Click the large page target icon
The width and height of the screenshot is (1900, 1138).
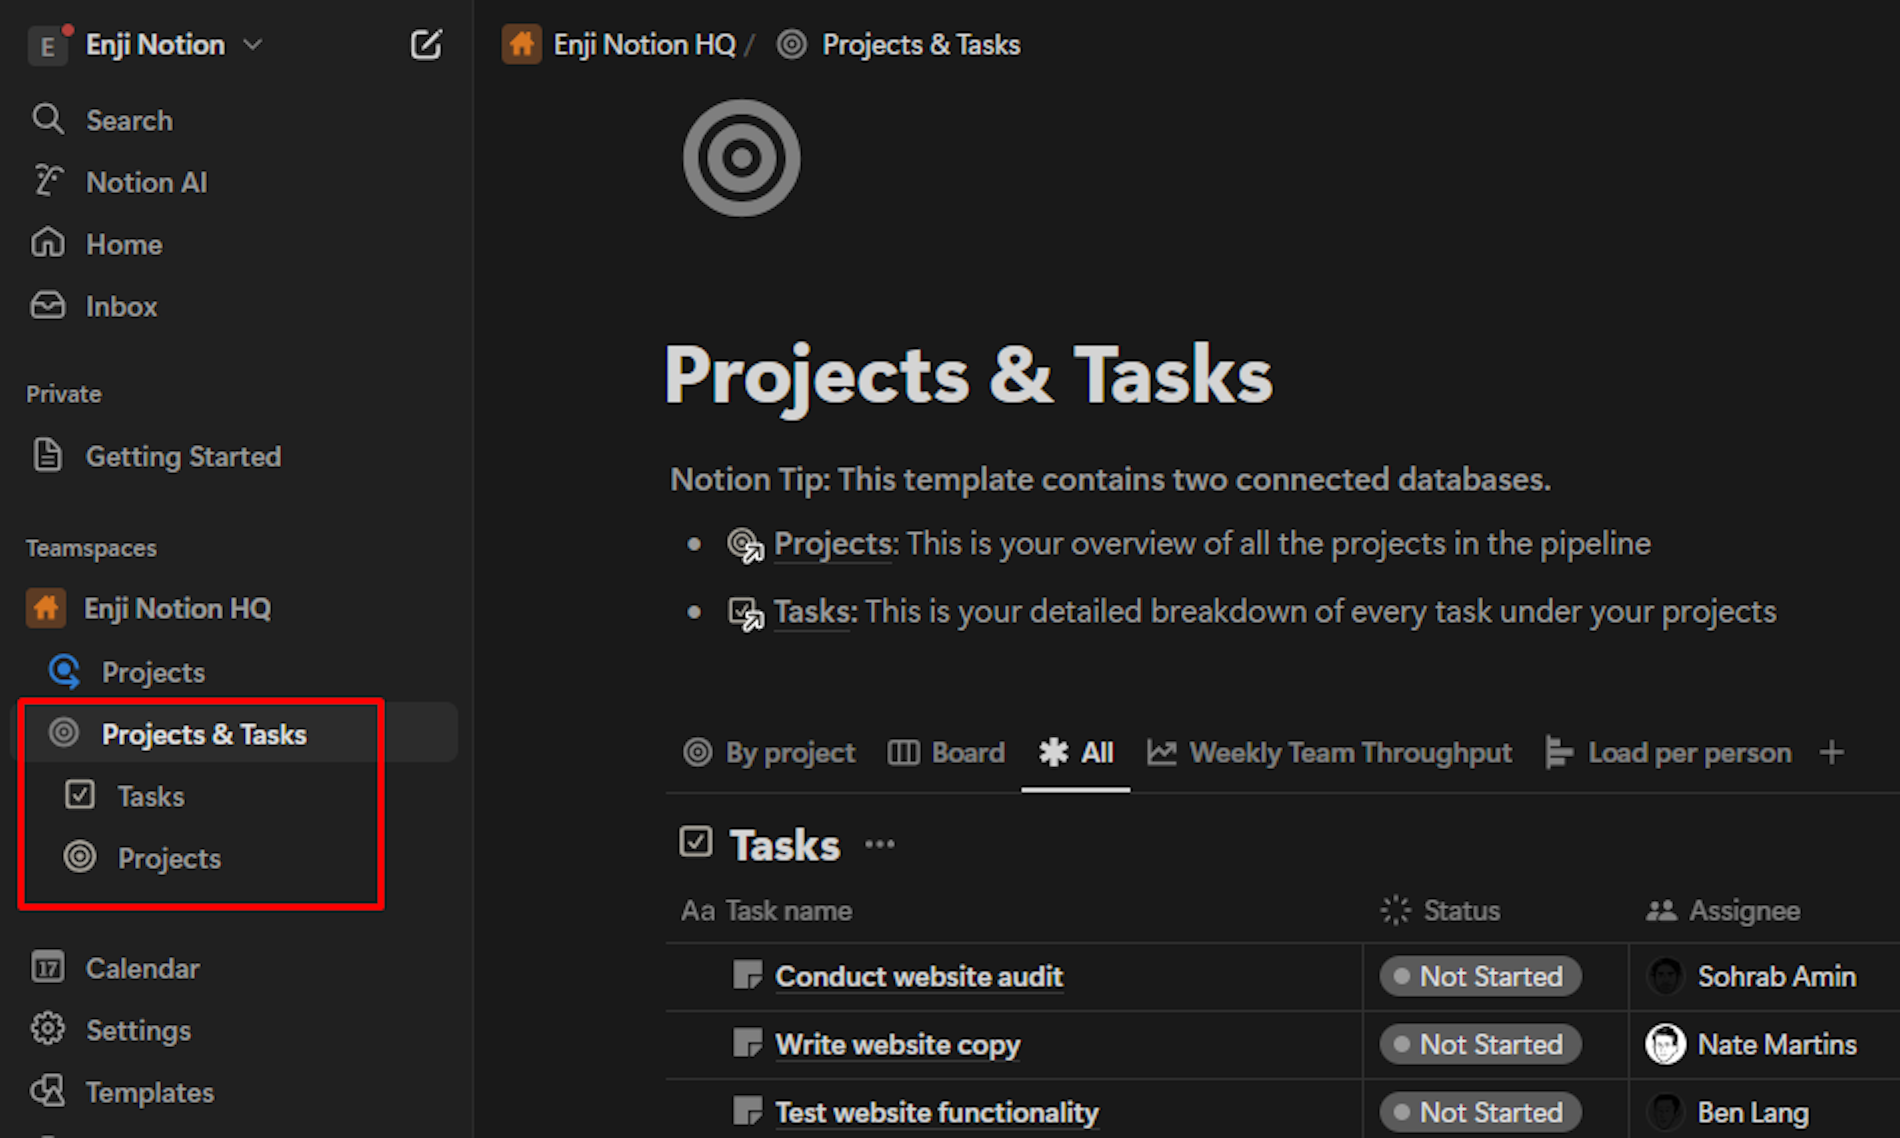point(741,158)
